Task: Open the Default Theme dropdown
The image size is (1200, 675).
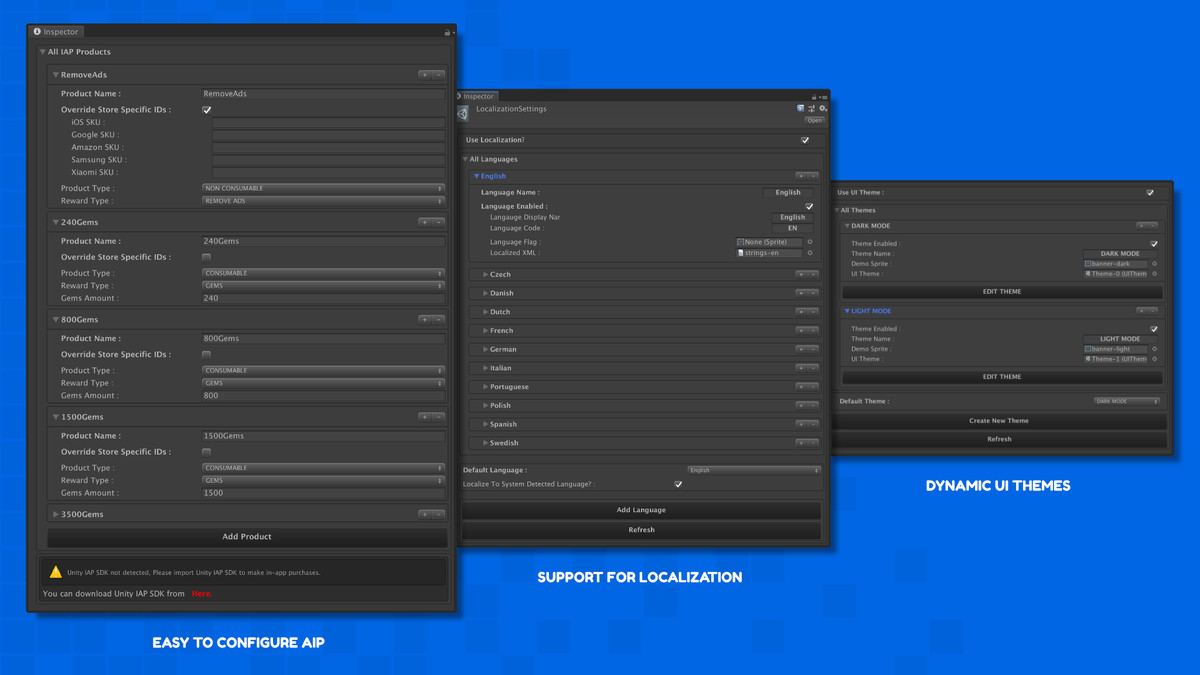Action: 1127,401
